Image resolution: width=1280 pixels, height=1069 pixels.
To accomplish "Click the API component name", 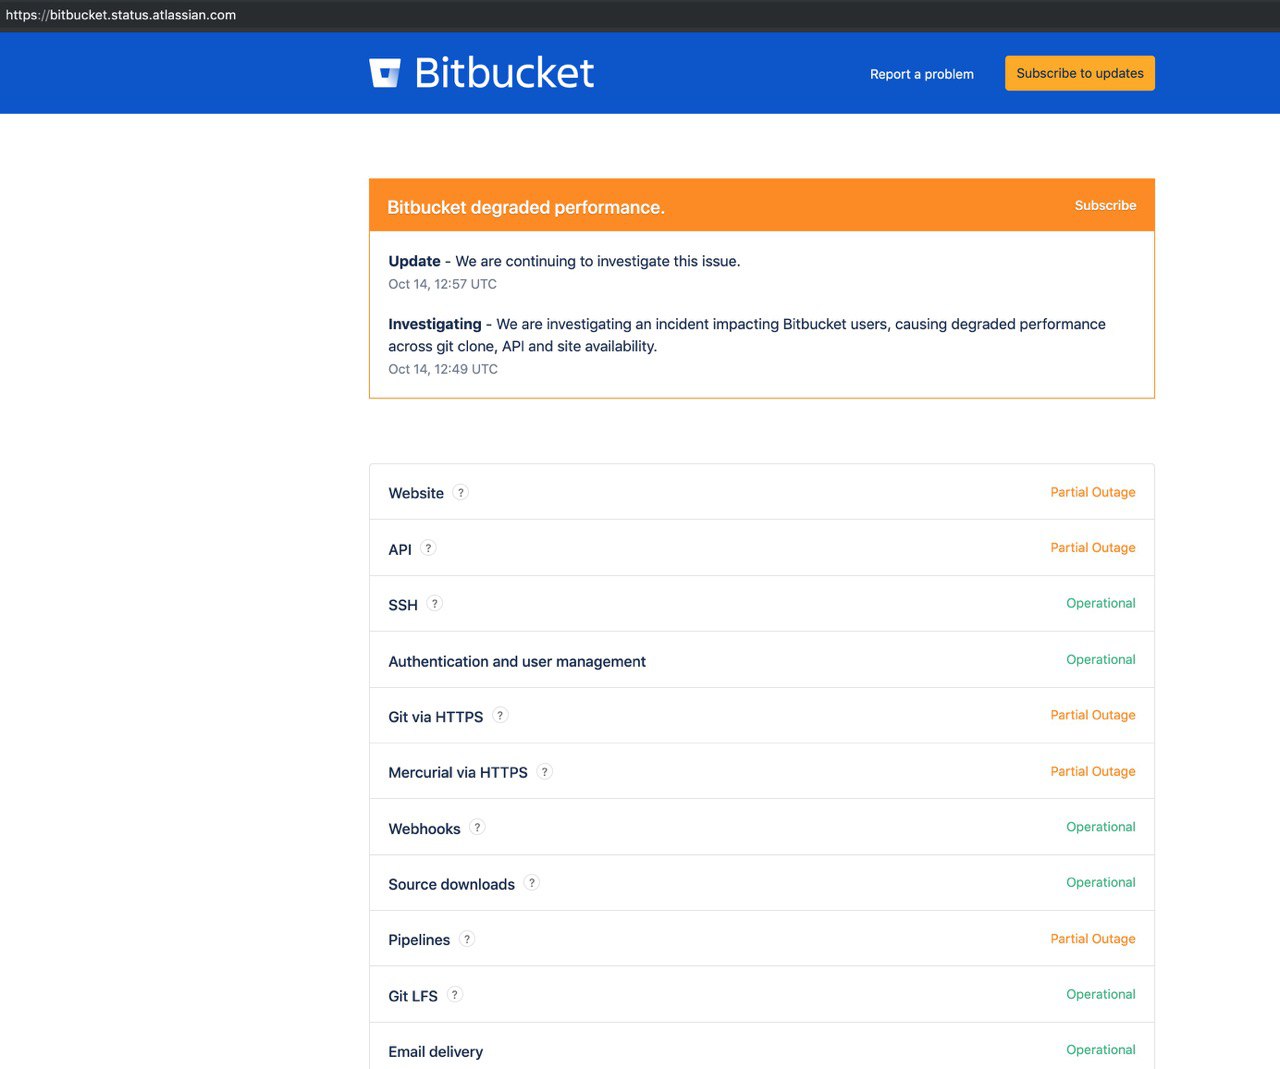I will (400, 549).
